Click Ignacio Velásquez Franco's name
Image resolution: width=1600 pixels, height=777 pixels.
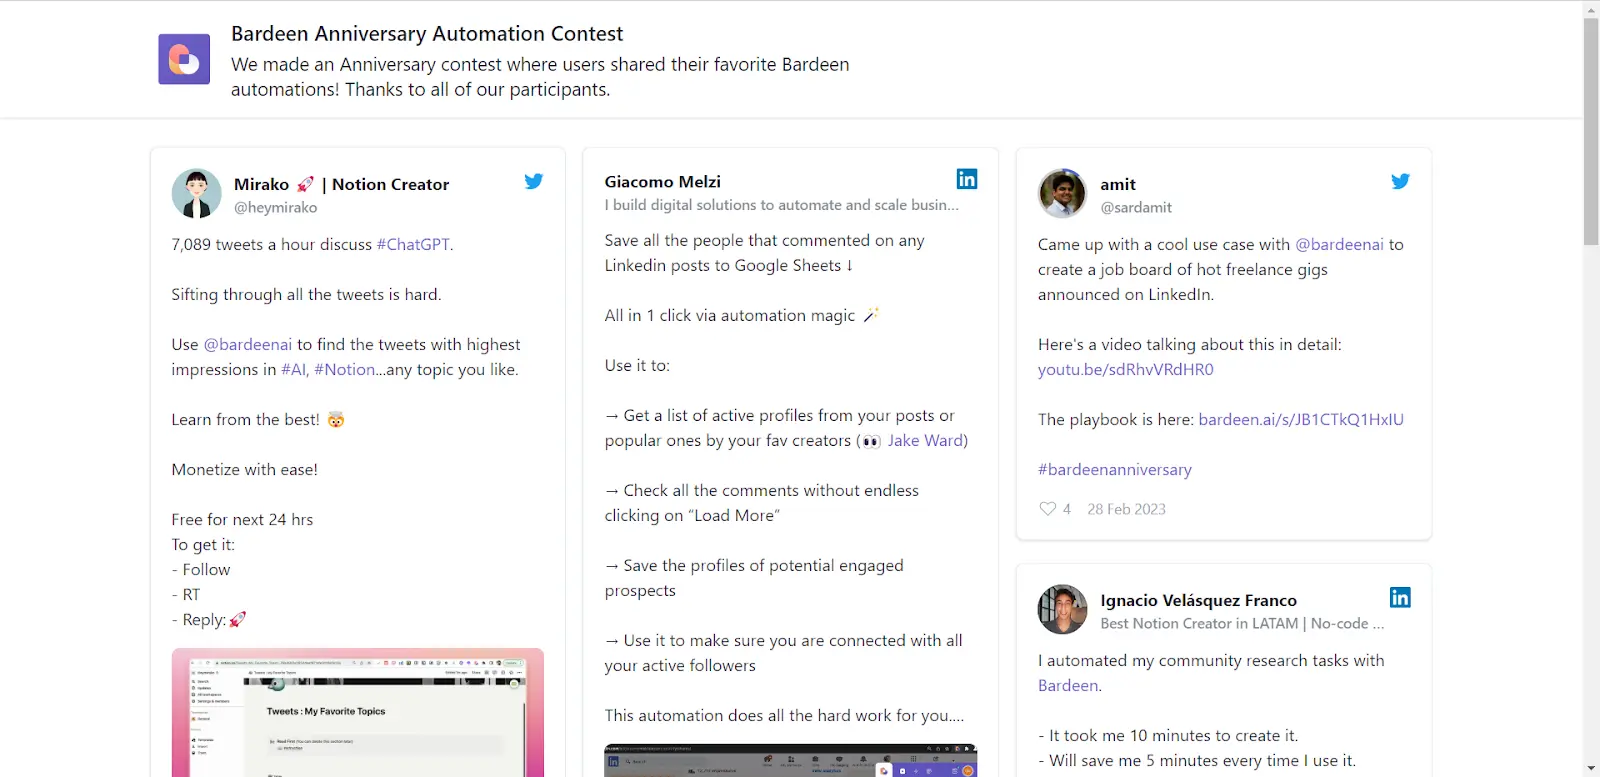[1198, 600]
